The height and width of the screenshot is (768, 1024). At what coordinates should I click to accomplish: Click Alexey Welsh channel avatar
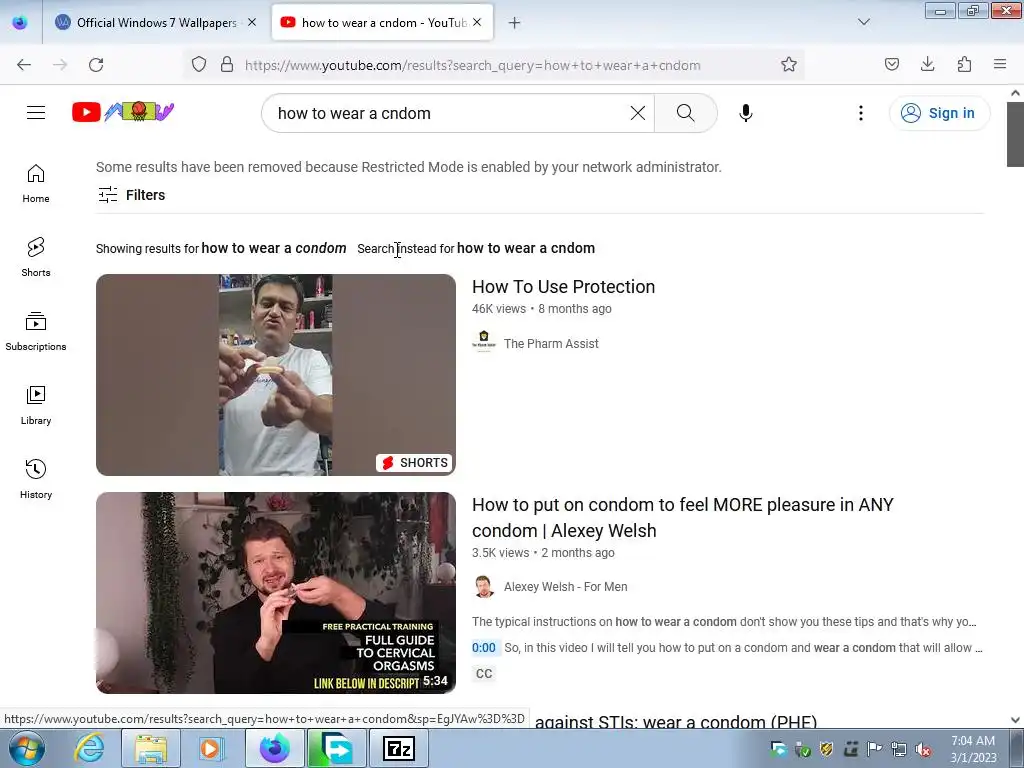[484, 586]
